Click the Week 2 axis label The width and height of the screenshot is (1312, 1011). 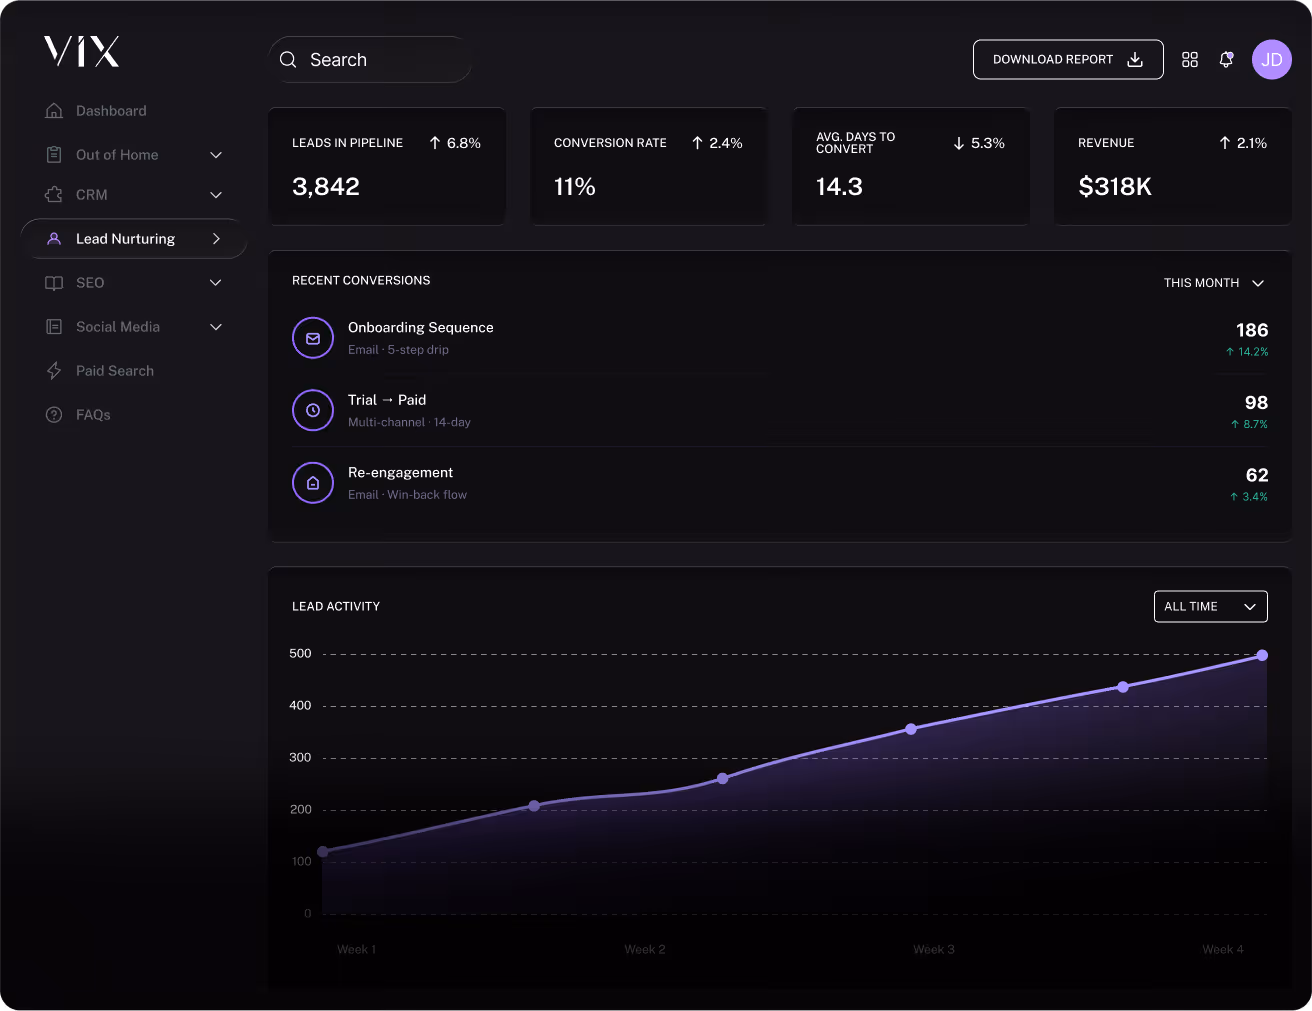(645, 949)
